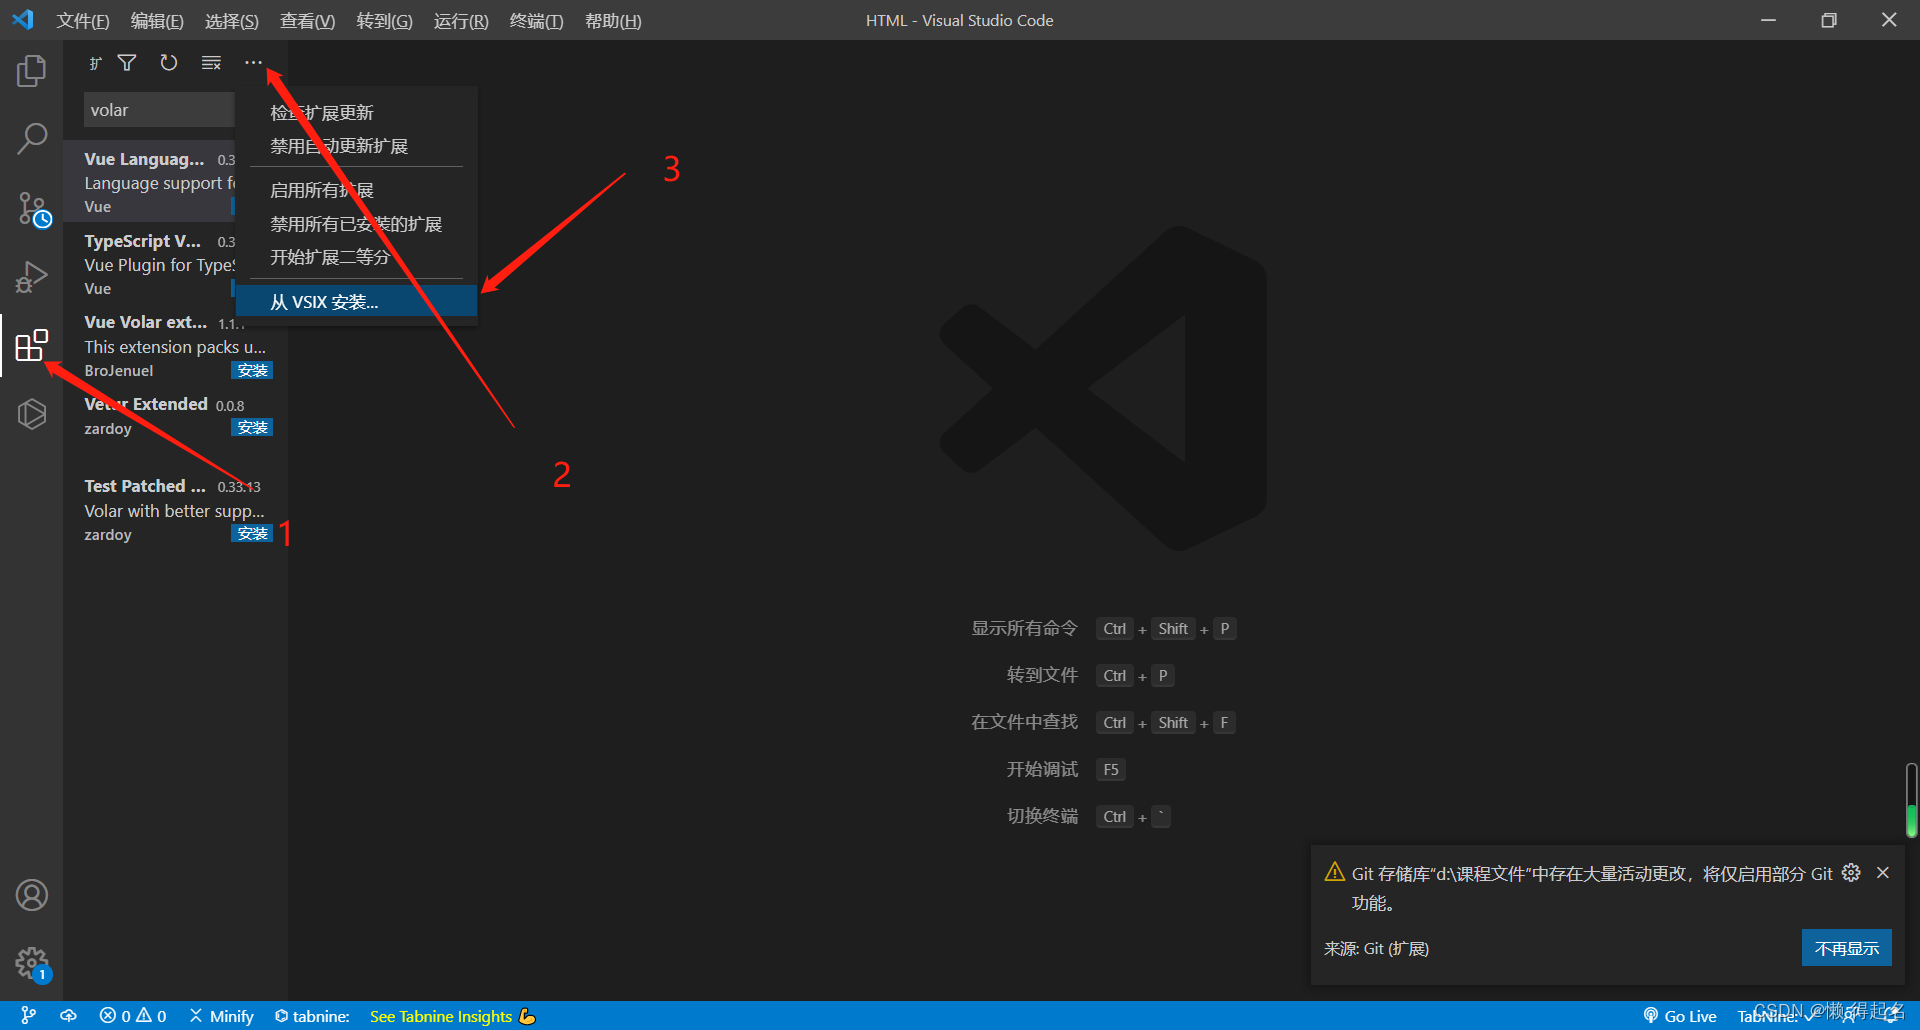The width and height of the screenshot is (1920, 1030).
Task: Open the Search view in activity bar
Action: coord(32,139)
